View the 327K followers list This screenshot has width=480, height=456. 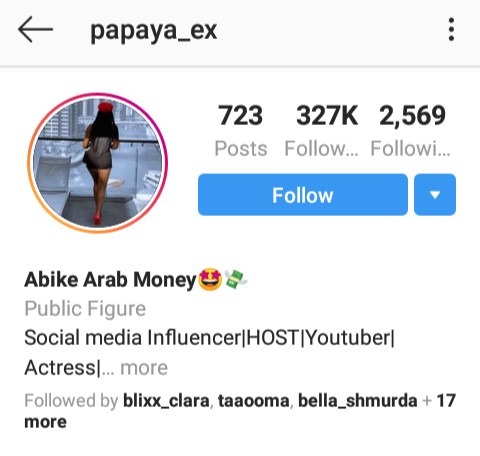321,130
